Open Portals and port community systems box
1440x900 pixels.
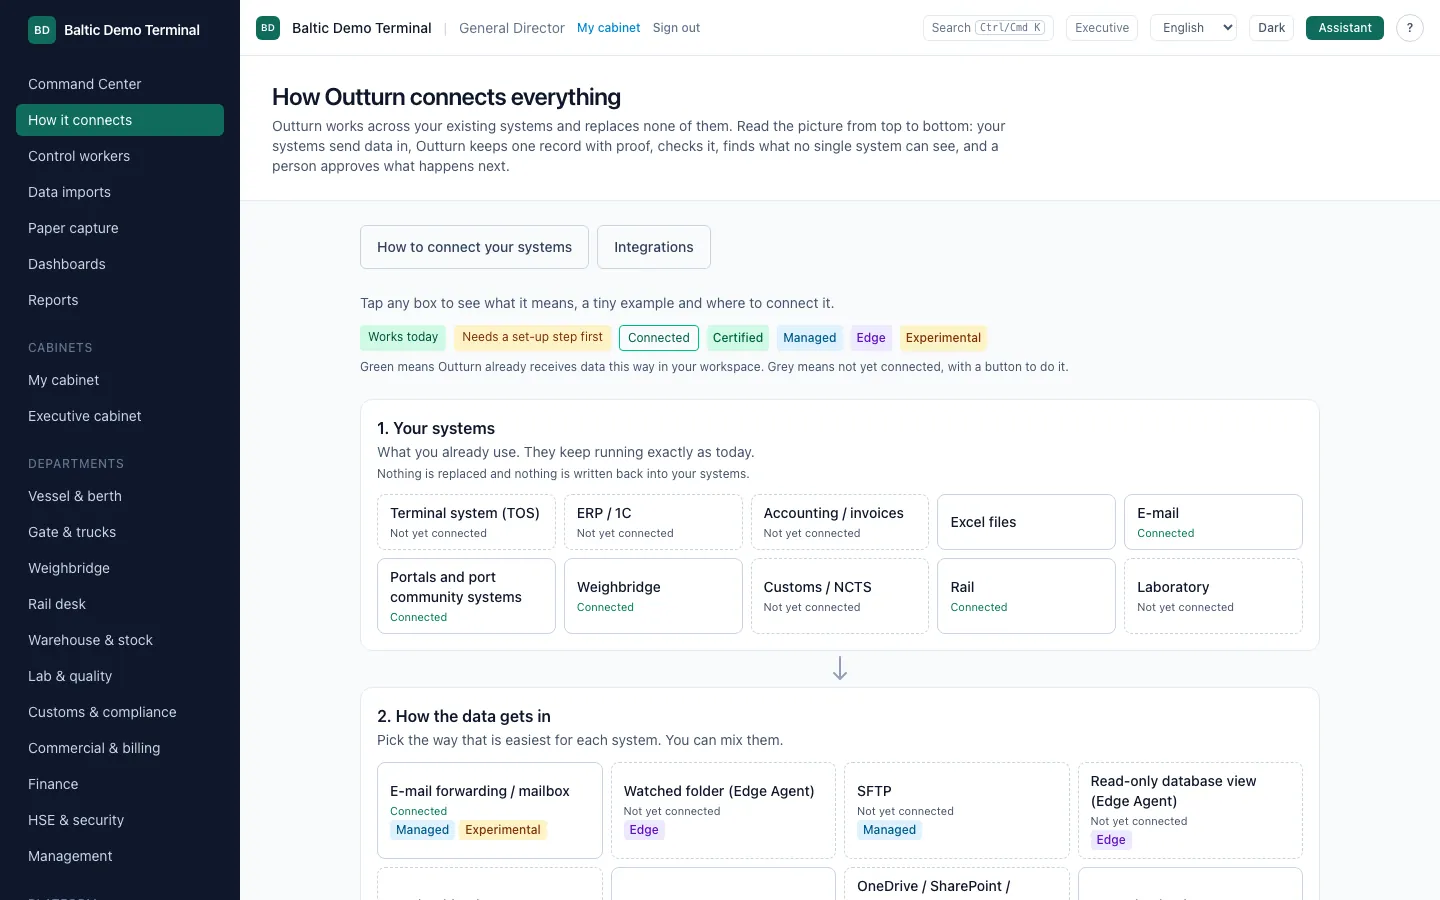click(x=466, y=596)
